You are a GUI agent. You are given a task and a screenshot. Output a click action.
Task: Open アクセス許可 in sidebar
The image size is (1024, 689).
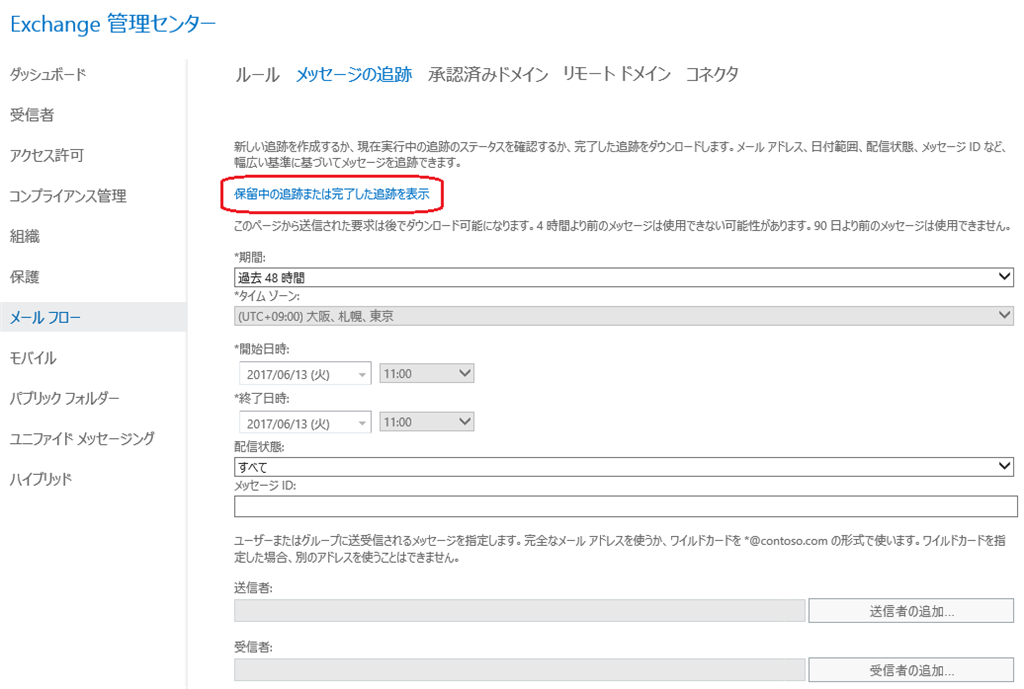click(46, 155)
